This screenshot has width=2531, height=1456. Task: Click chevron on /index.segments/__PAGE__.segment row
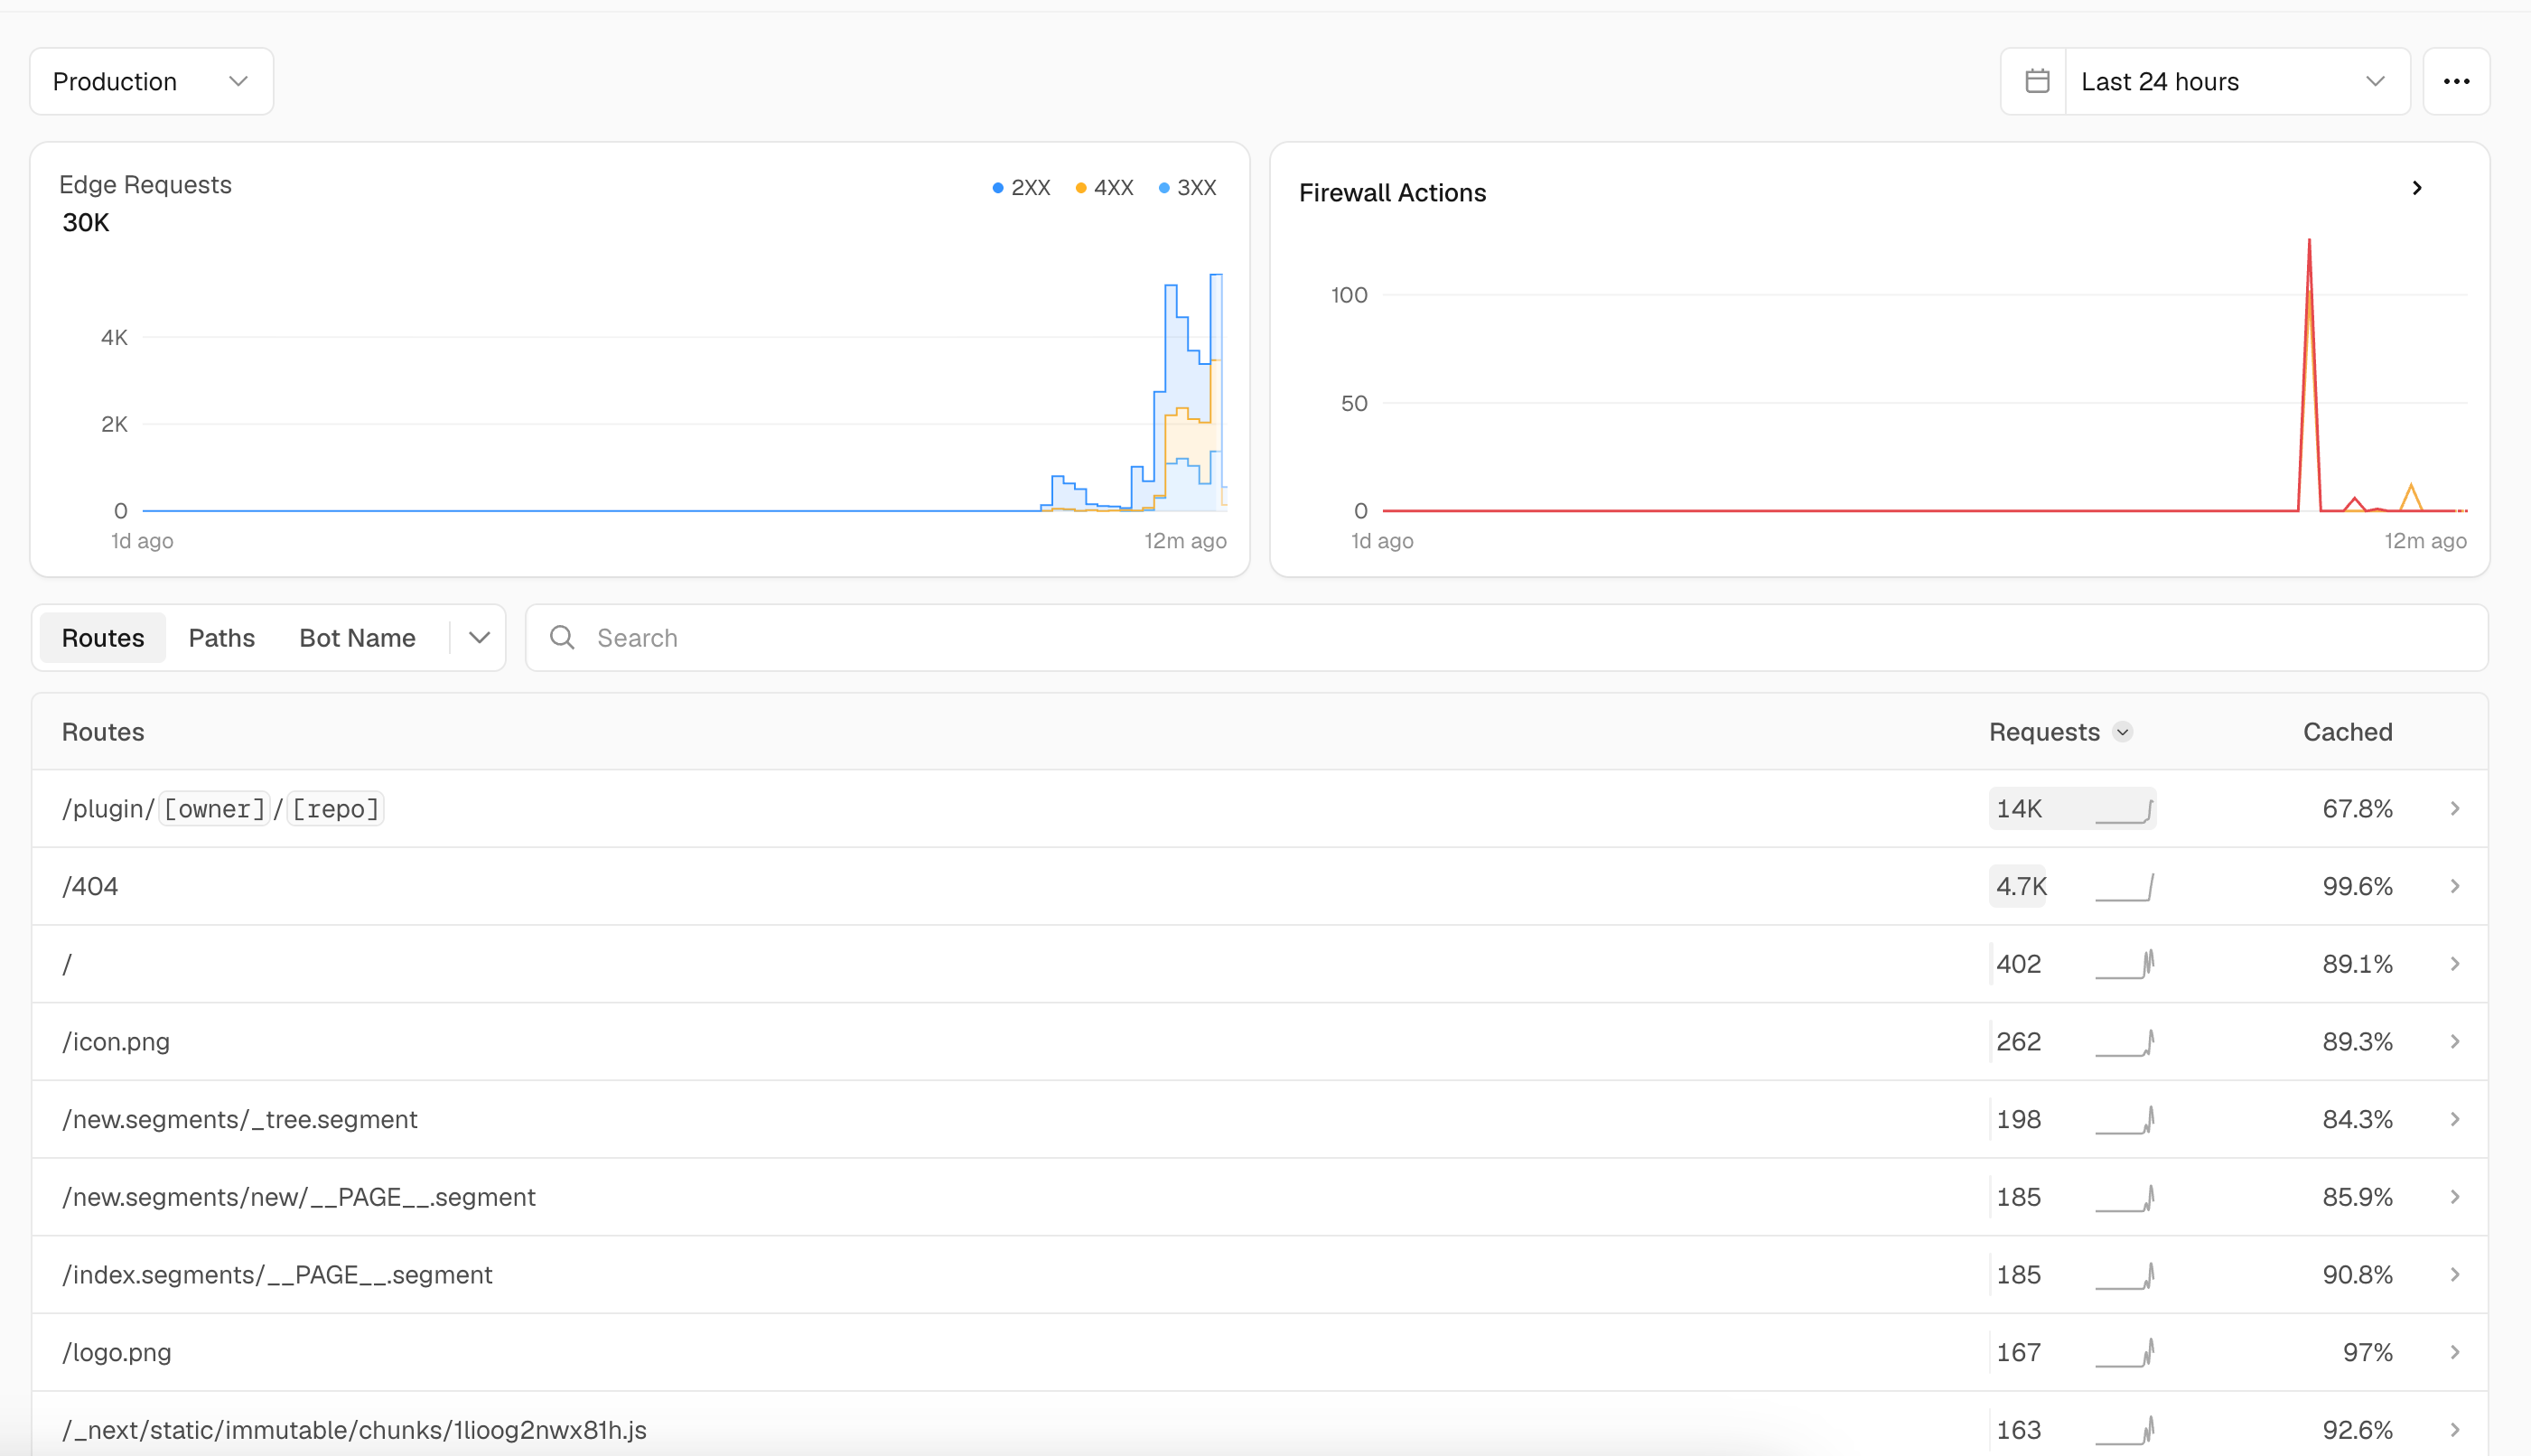tap(2455, 1274)
